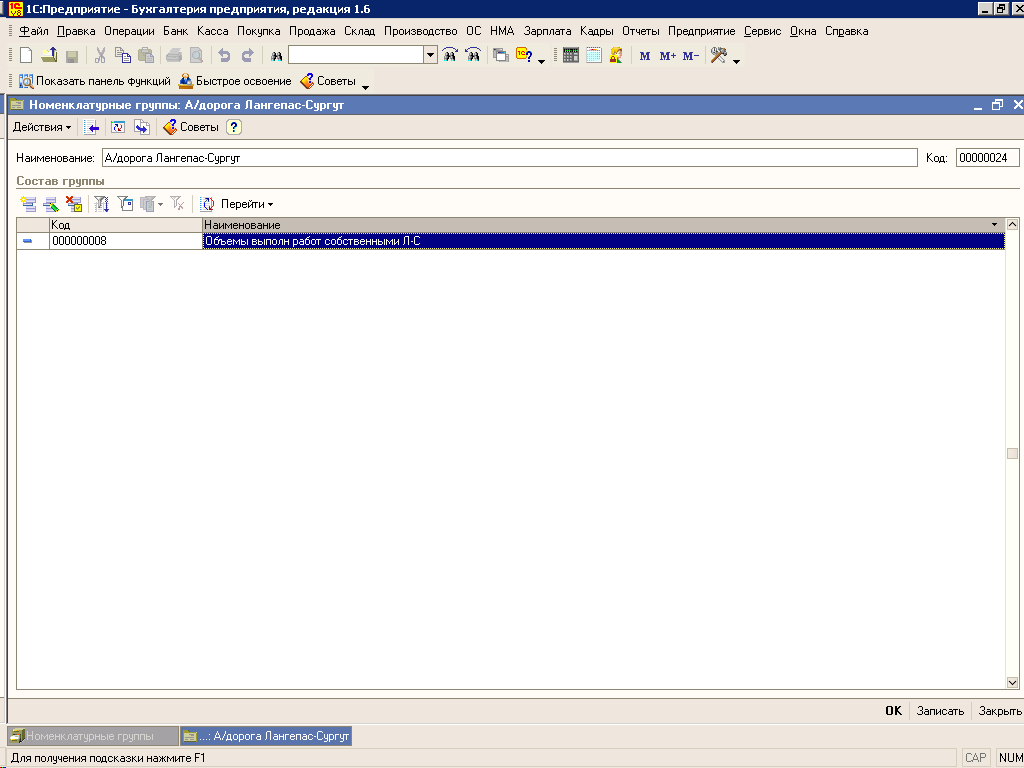Open the Сервис menu
Viewport: 1024px width, 768px height.
click(763, 31)
